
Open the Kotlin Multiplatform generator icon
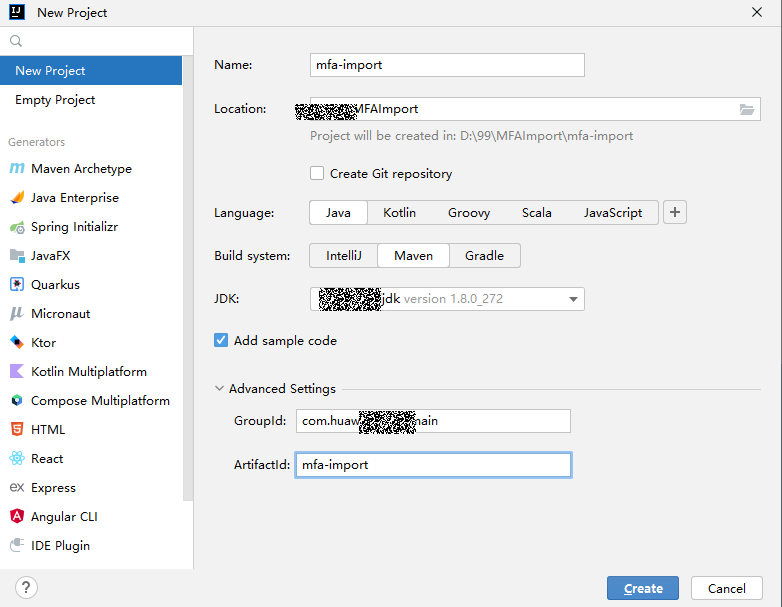[x=16, y=372]
